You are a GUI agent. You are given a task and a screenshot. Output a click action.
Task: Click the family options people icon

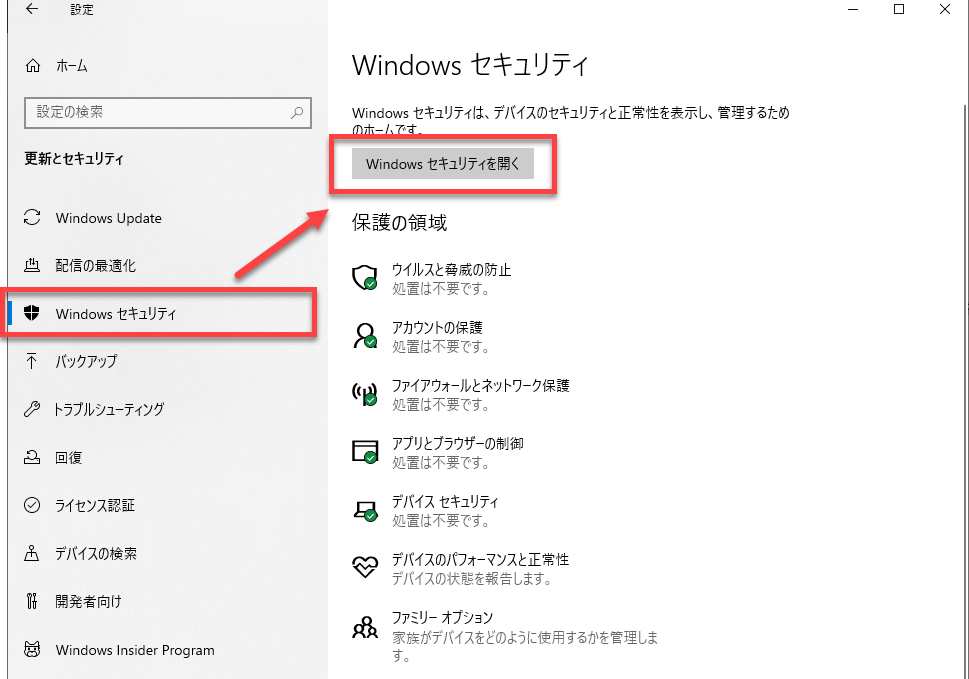coord(365,627)
